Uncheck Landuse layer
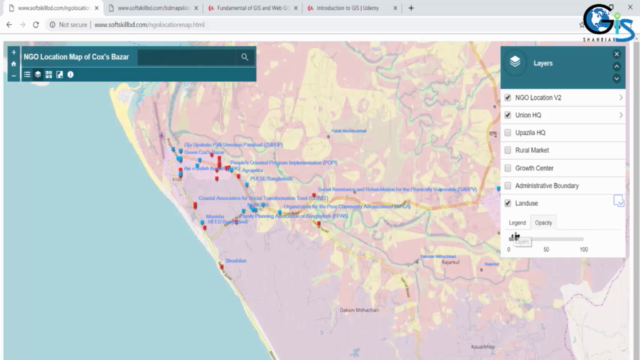640x360 pixels. click(x=508, y=203)
